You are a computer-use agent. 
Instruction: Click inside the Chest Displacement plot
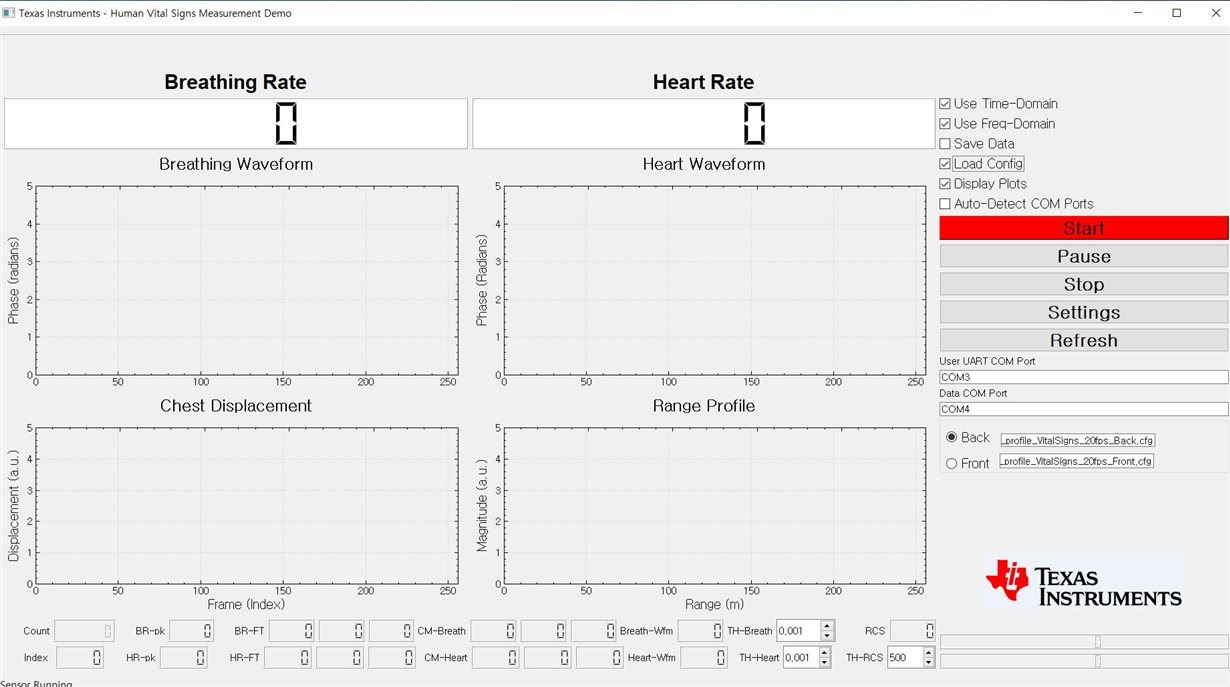click(247, 505)
